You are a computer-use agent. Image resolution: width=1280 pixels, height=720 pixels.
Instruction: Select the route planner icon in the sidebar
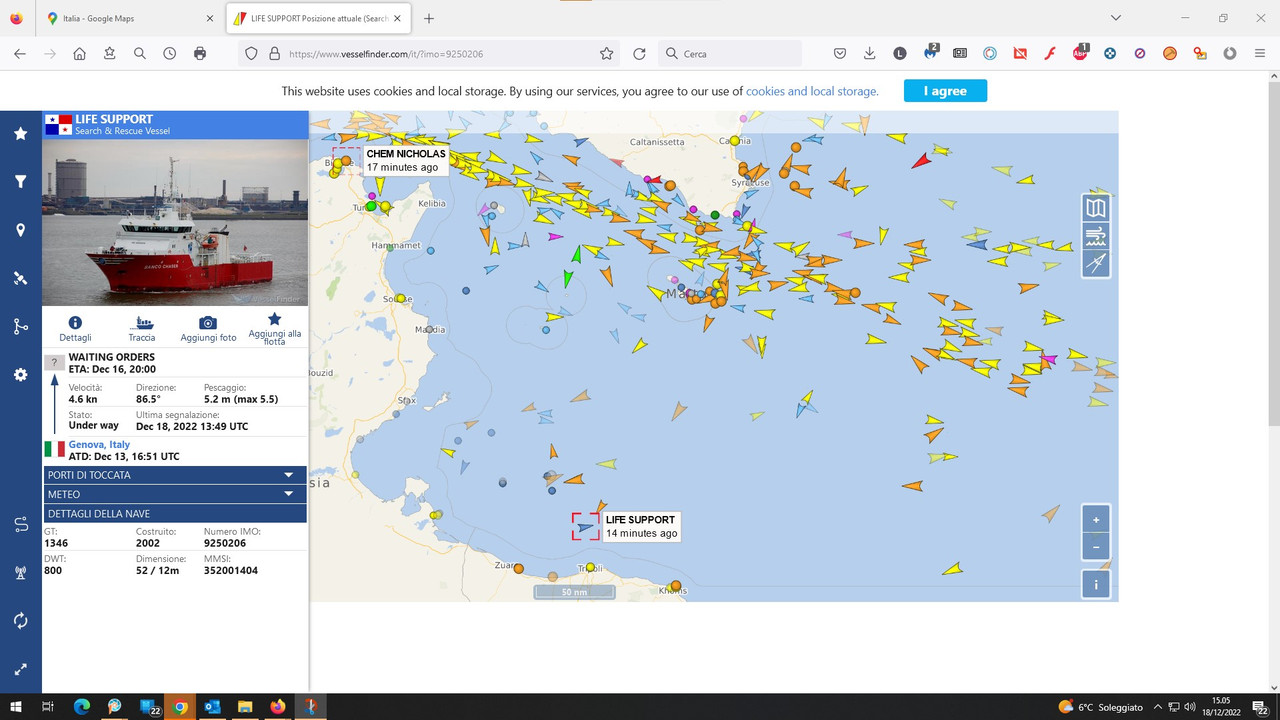pos(20,524)
